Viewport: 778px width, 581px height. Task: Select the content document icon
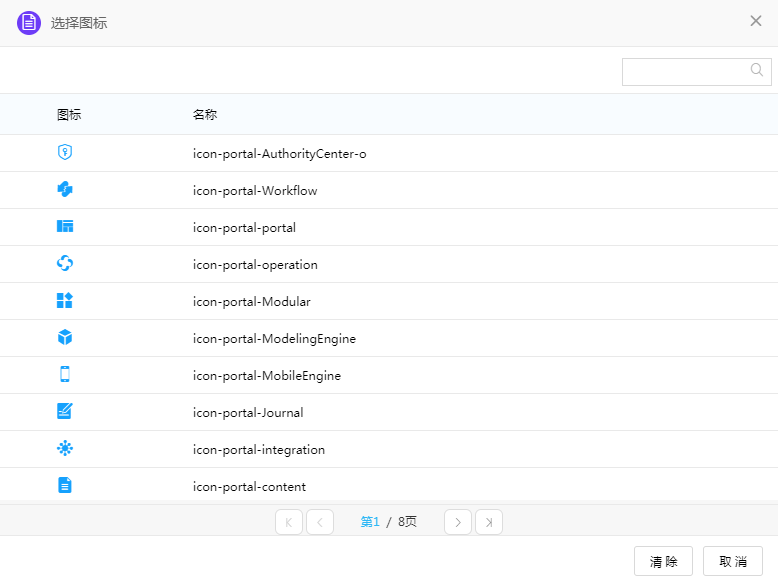pos(65,486)
